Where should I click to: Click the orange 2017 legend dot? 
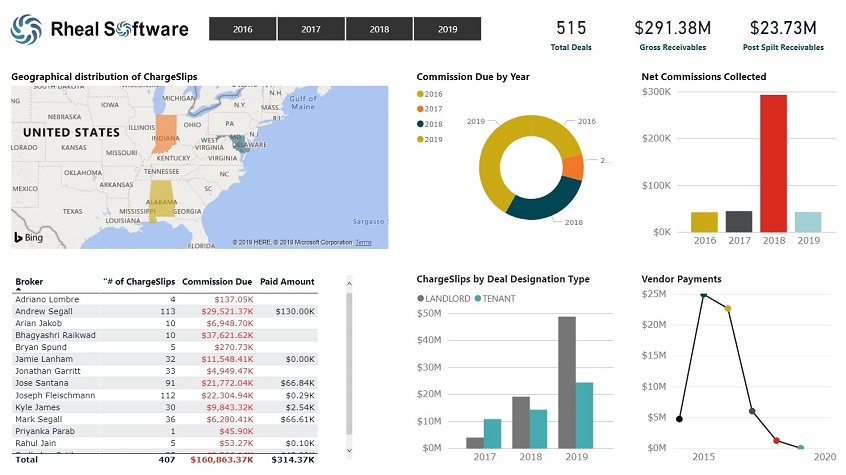tap(420, 109)
